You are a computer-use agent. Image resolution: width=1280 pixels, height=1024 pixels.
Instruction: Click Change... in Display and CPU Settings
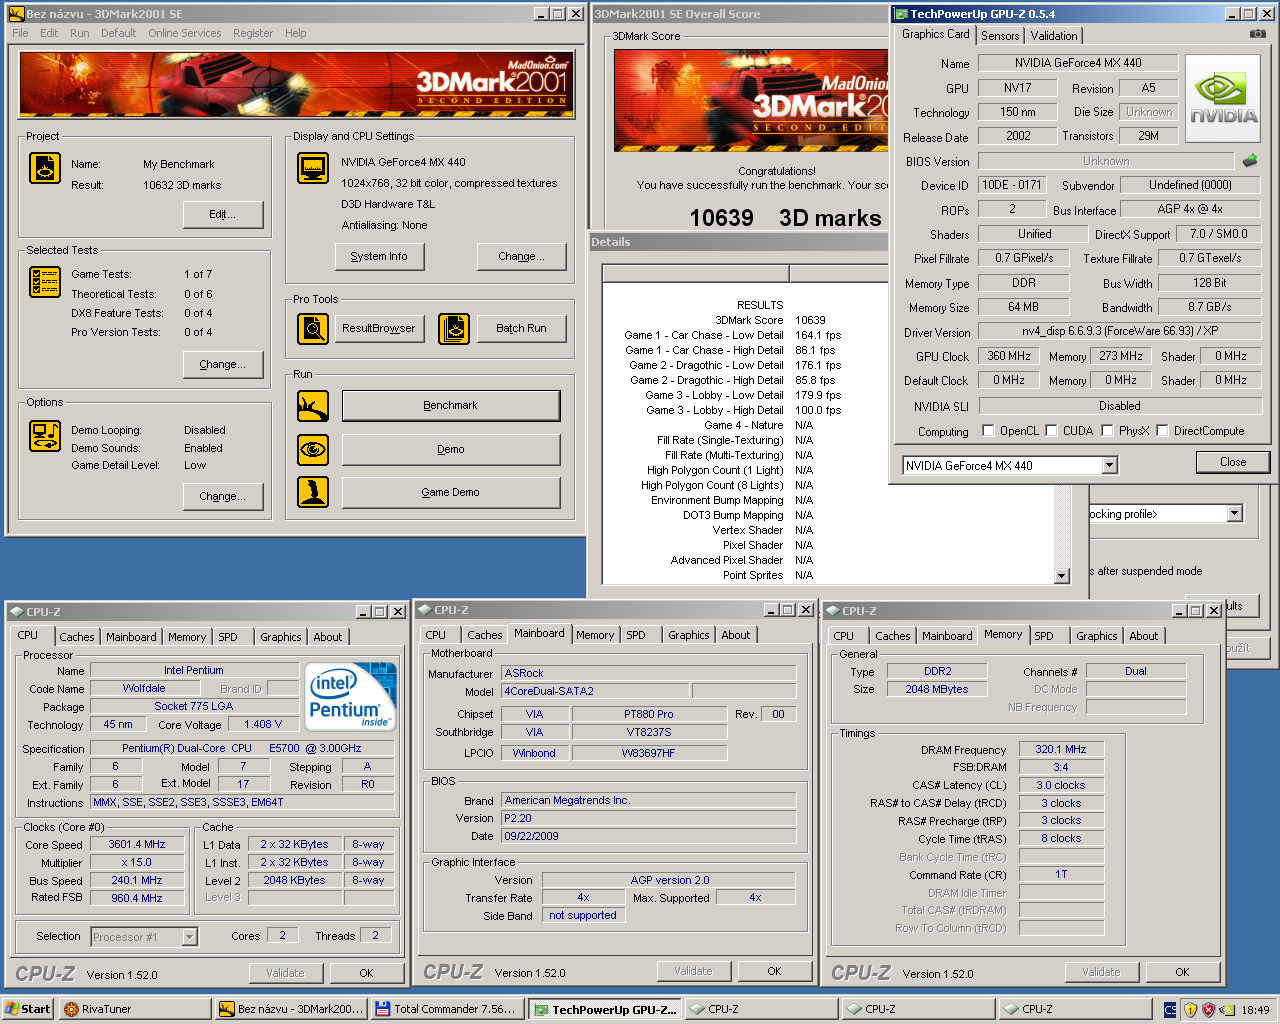point(522,257)
